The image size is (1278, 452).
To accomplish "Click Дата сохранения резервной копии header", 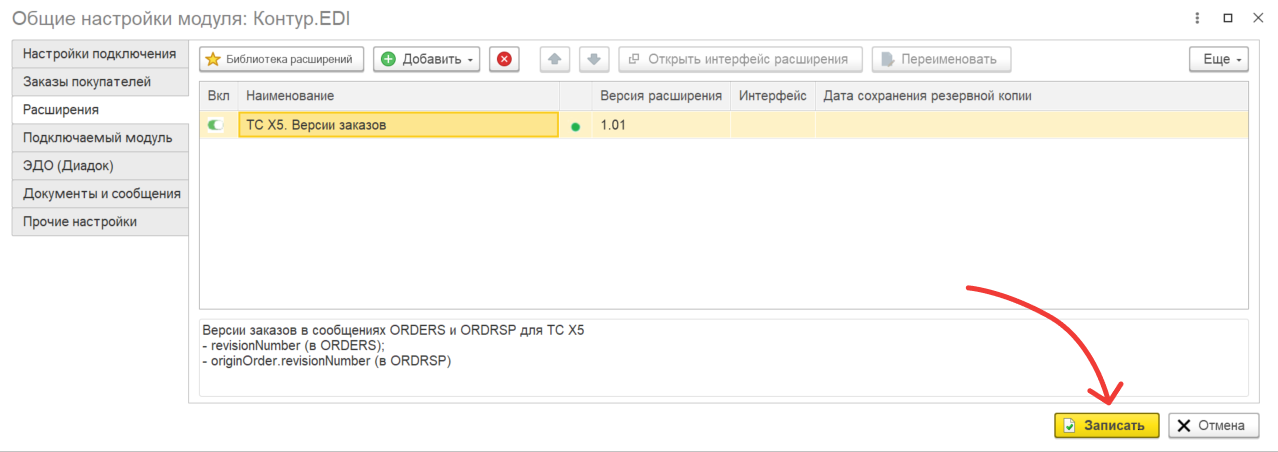I will tap(1031, 96).
